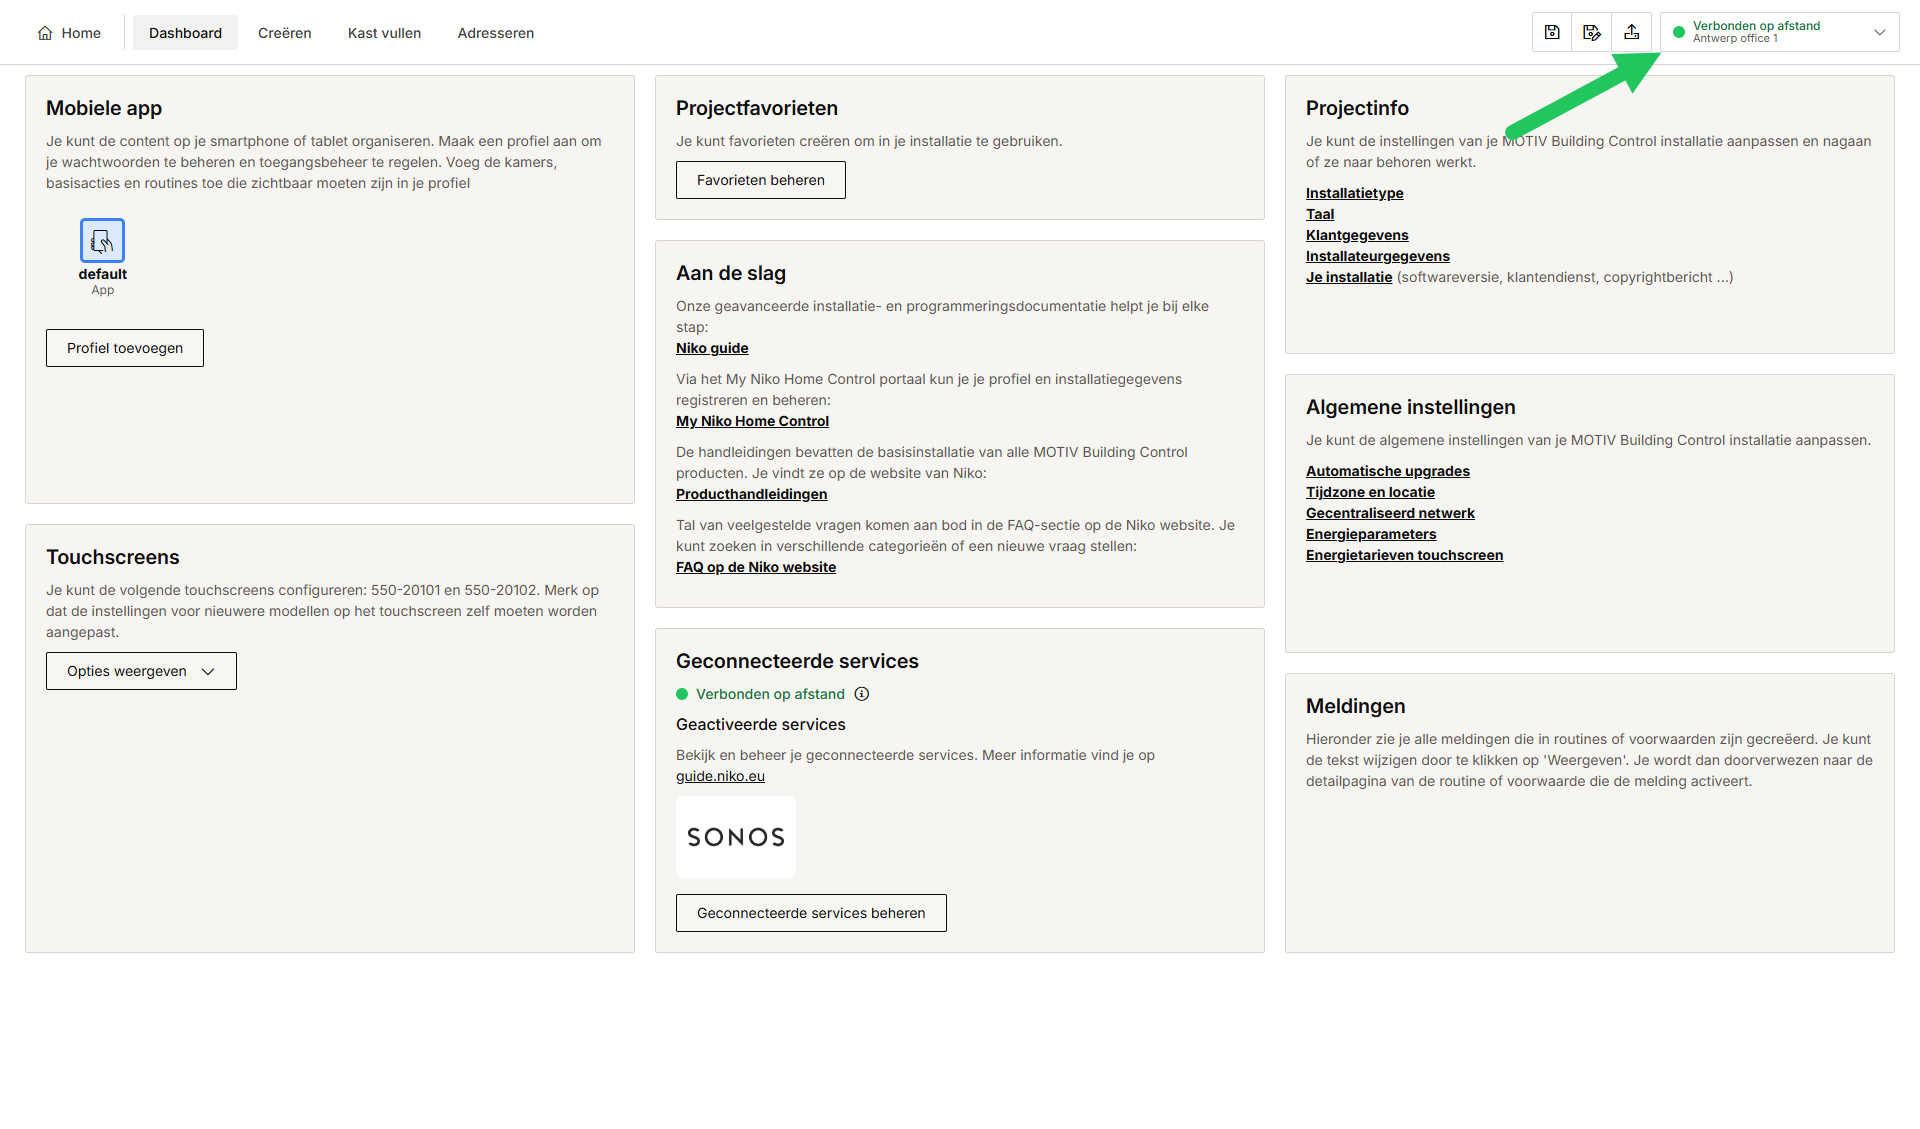This screenshot has height=1129, width=1920.
Task: Open the My Niko Home Control link
Action: click(x=752, y=421)
